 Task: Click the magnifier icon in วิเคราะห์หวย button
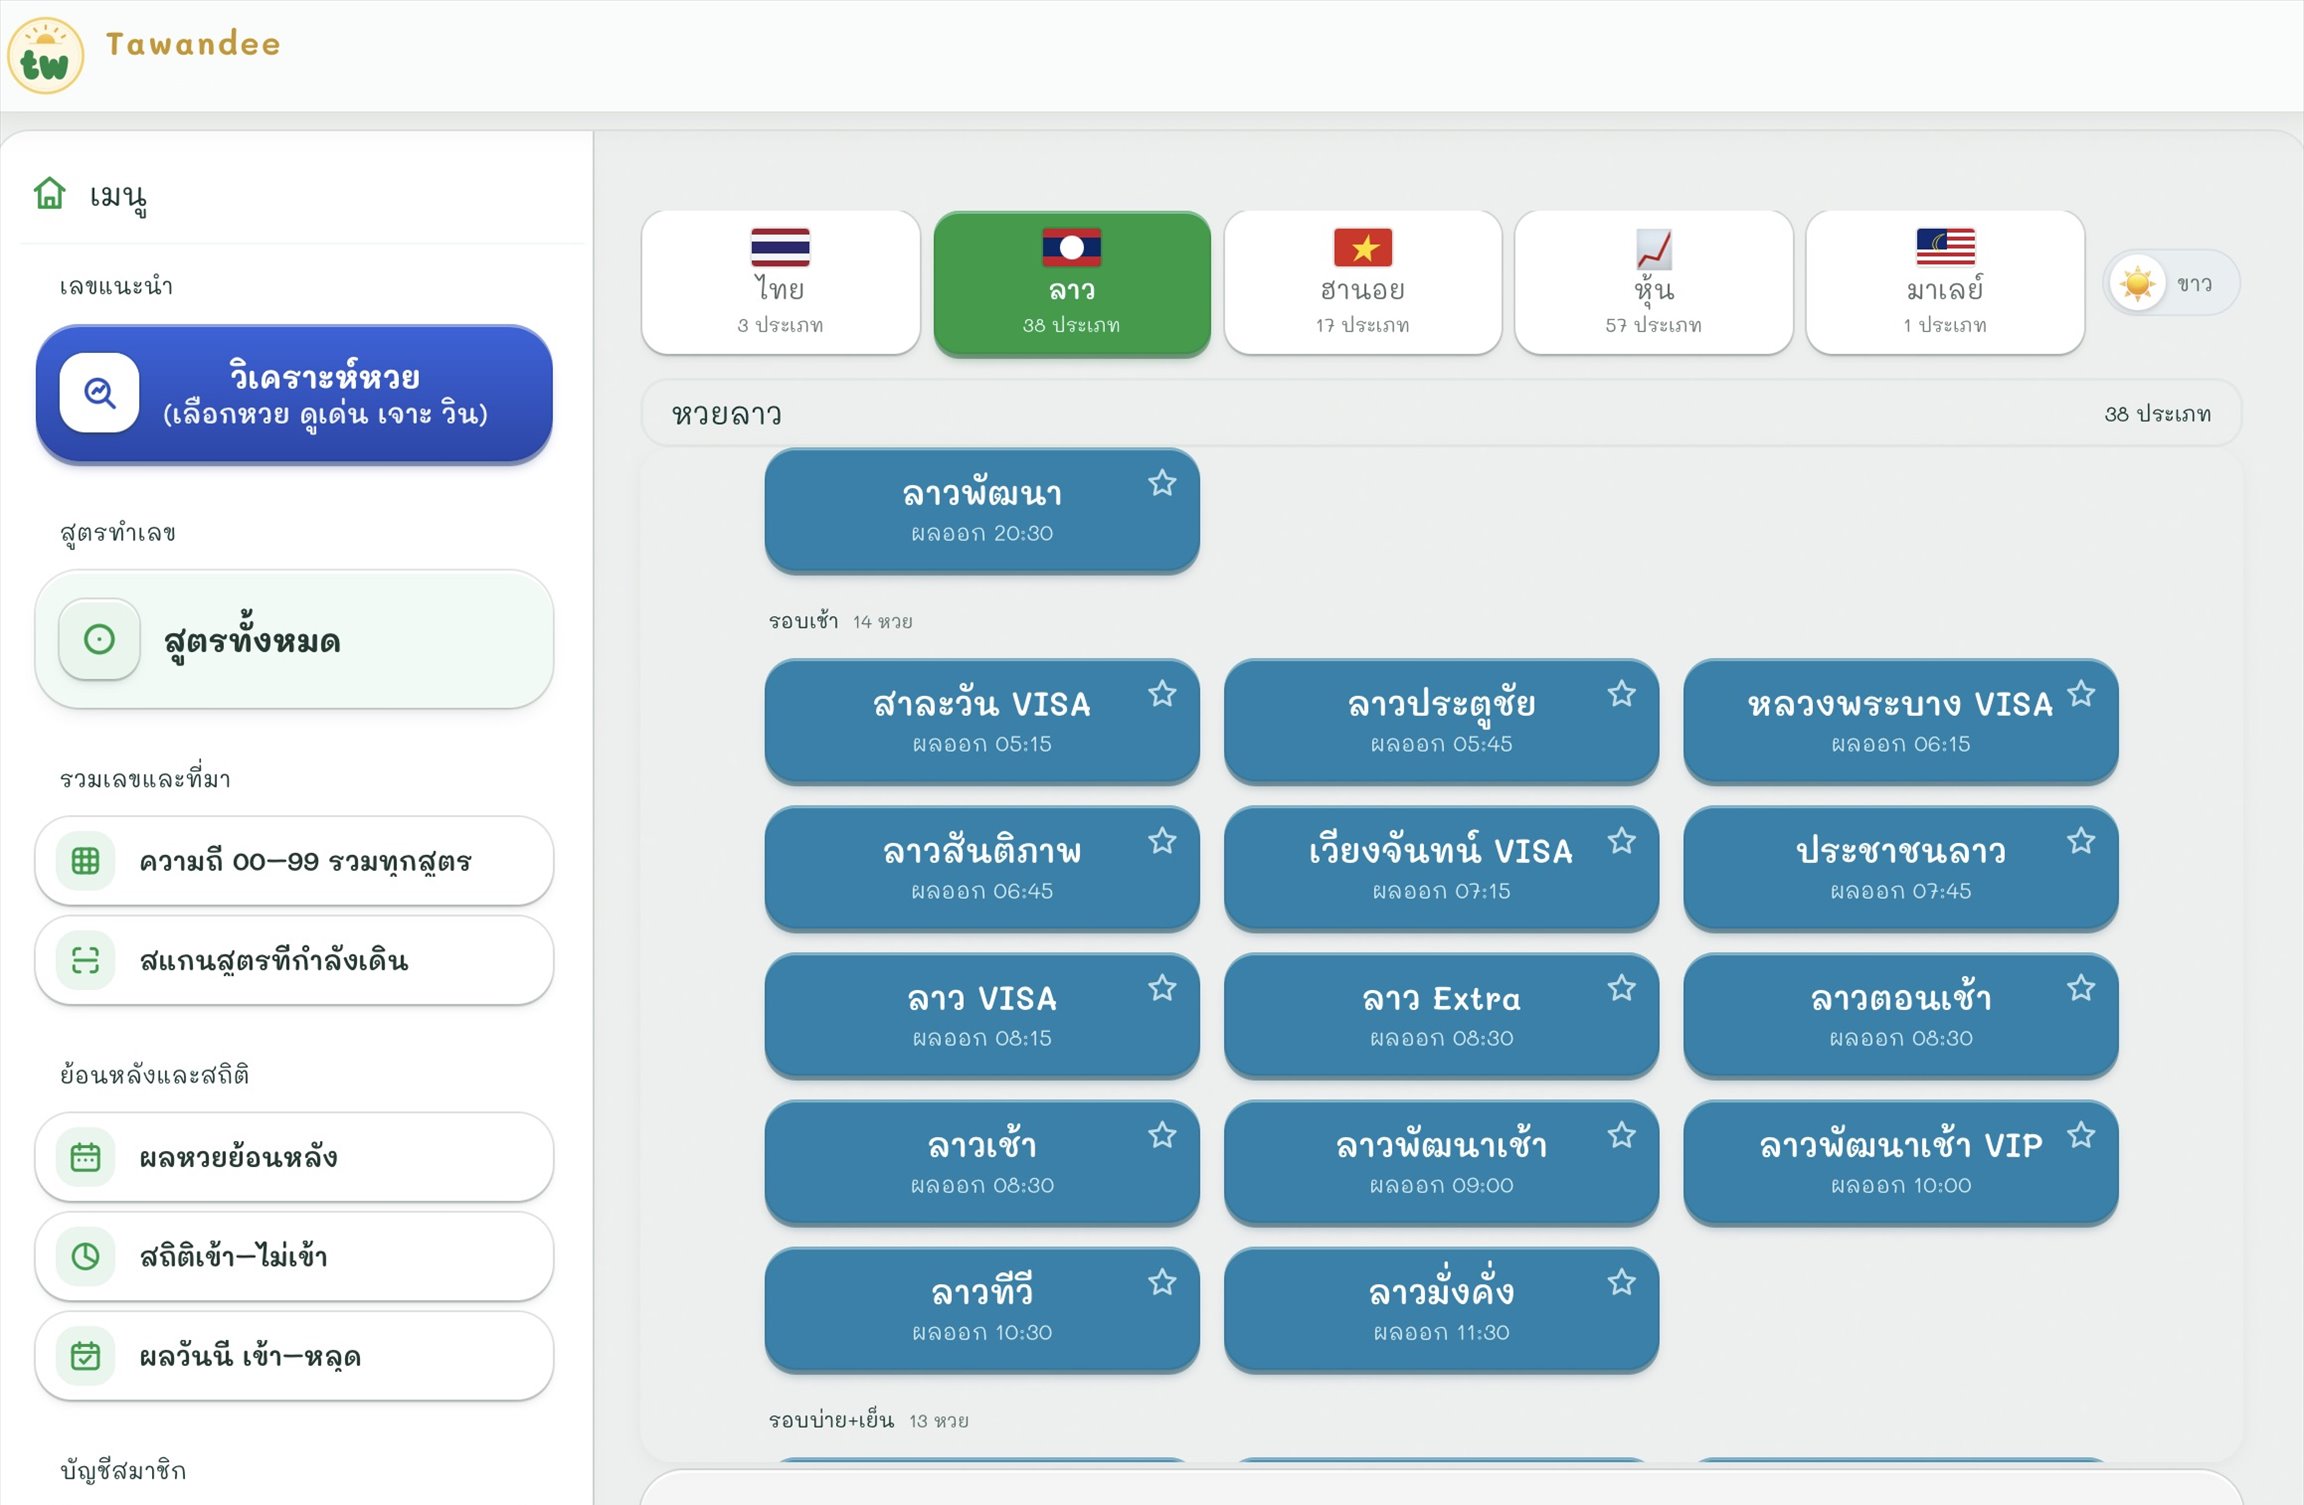[99, 393]
